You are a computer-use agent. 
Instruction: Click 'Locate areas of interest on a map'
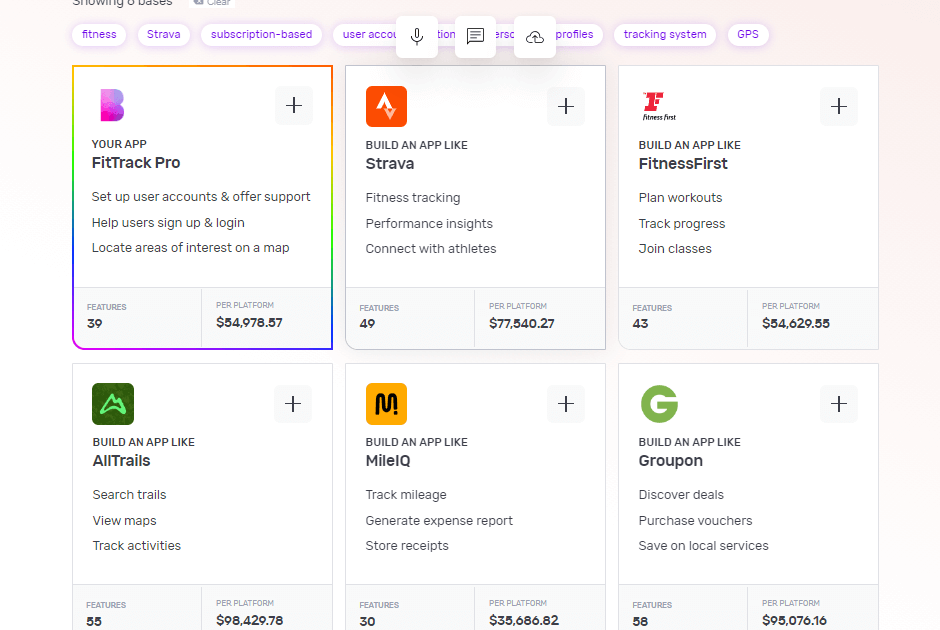click(190, 248)
